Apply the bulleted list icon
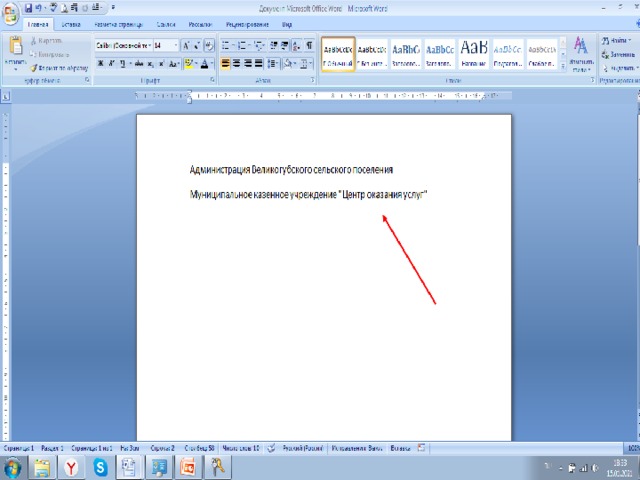 point(226,46)
